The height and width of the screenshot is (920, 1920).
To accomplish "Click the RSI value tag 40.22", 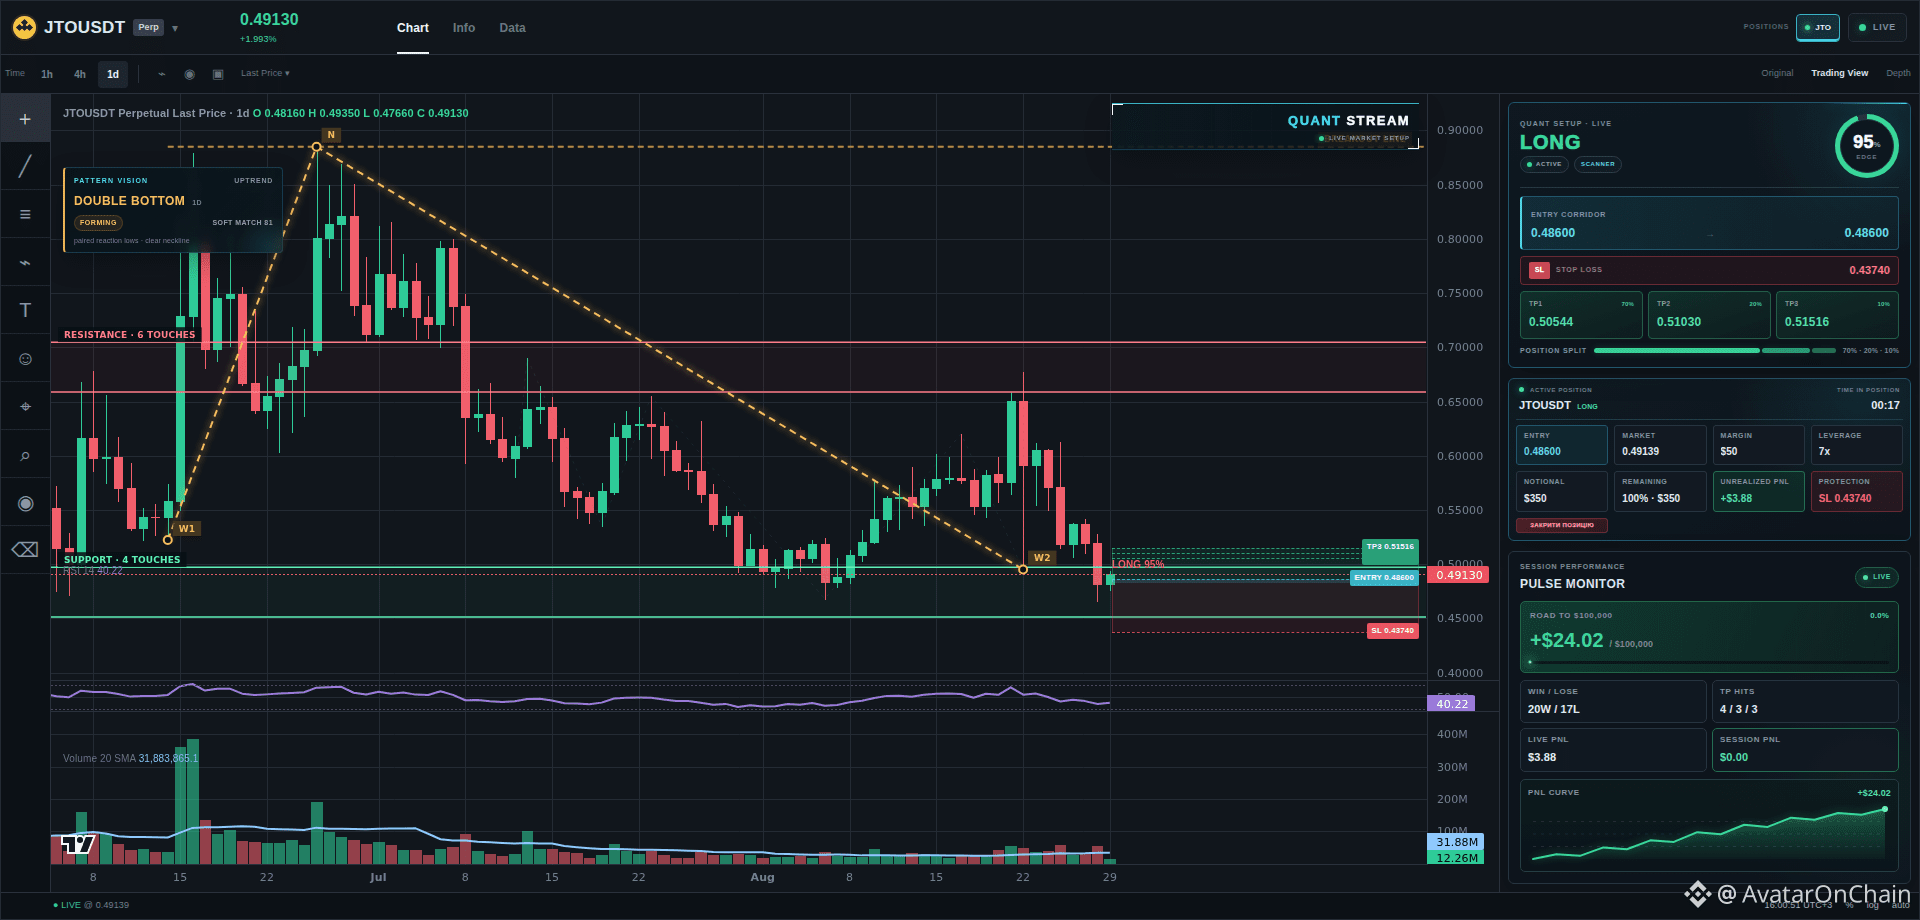I will coord(1452,704).
